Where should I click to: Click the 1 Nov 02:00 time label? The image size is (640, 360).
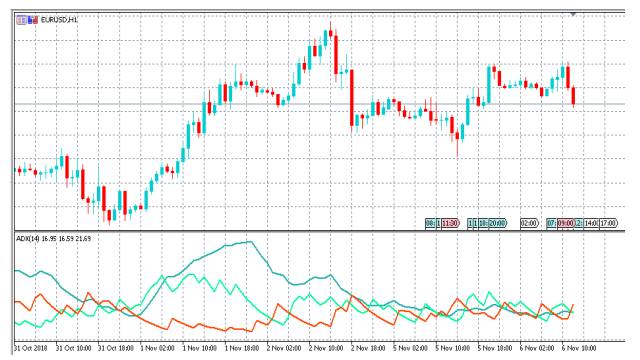pyautogui.click(x=158, y=348)
